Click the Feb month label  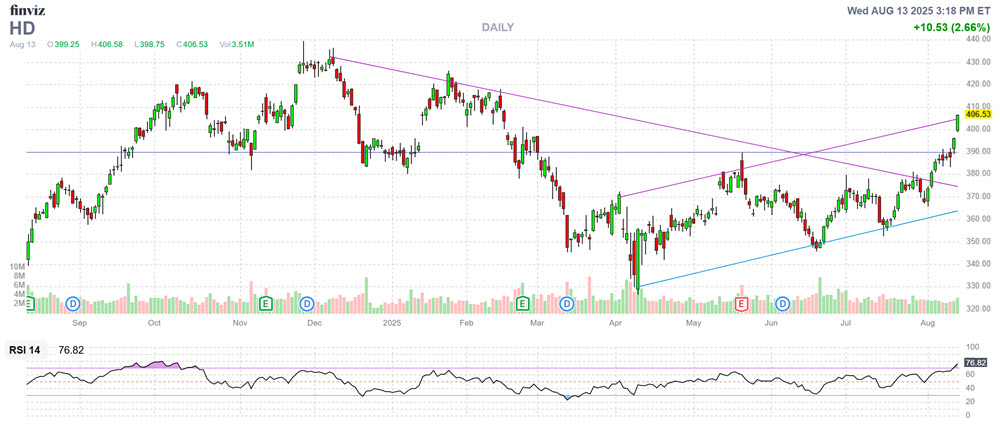pos(466,323)
